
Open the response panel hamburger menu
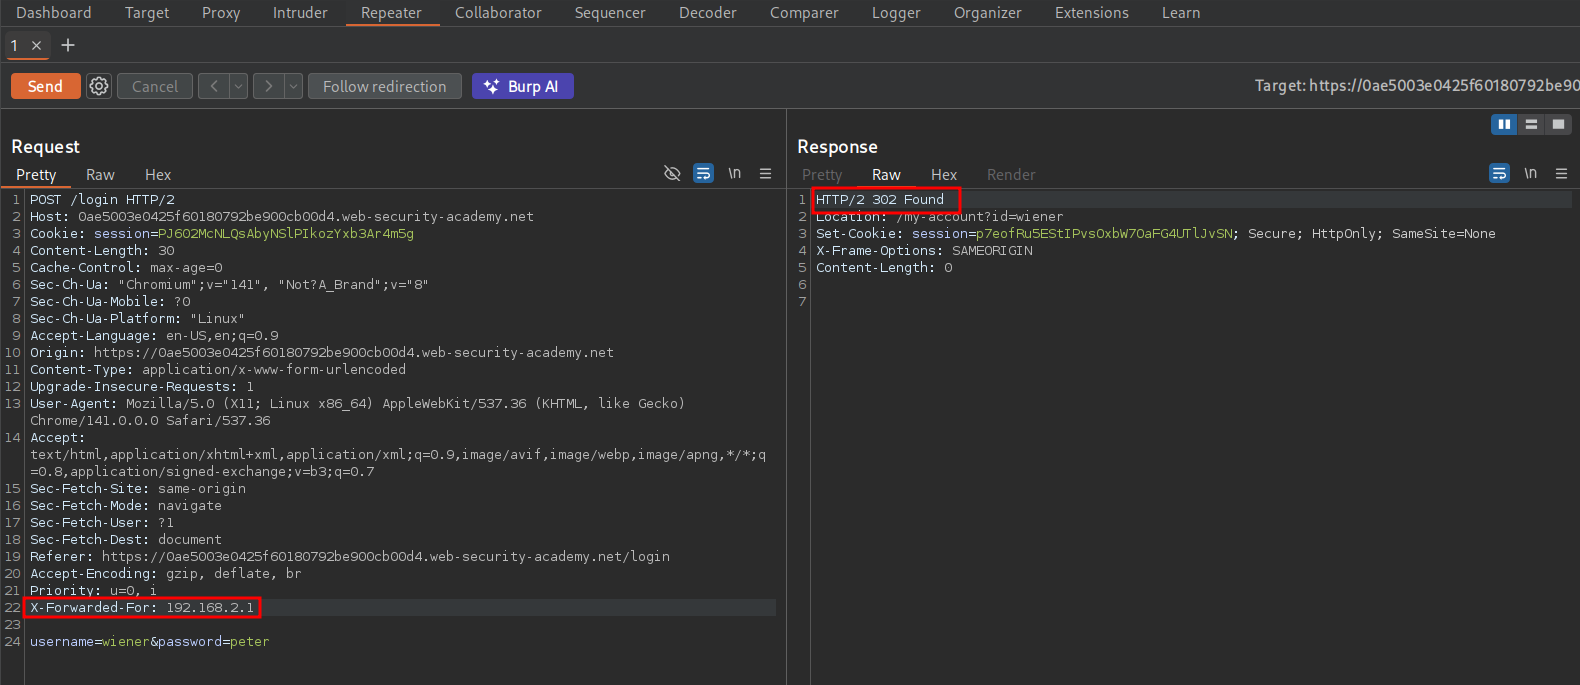tap(1561, 174)
